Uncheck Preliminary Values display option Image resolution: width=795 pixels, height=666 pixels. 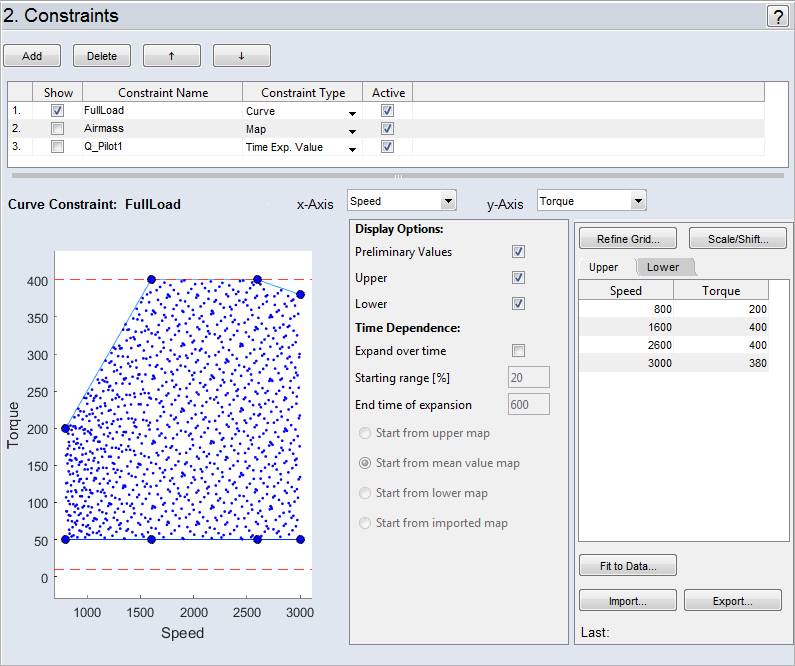(518, 252)
